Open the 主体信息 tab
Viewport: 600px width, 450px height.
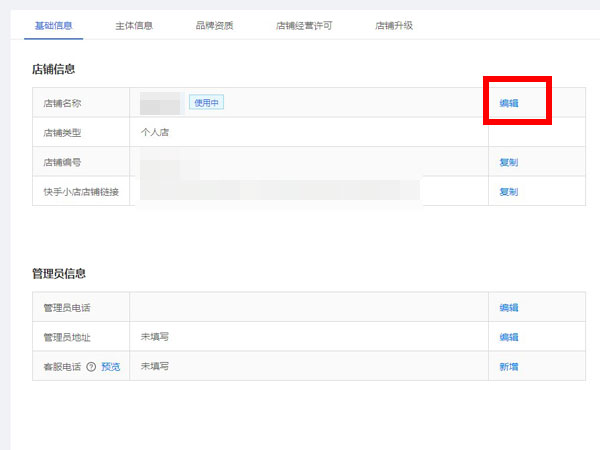tap(134, 25)
